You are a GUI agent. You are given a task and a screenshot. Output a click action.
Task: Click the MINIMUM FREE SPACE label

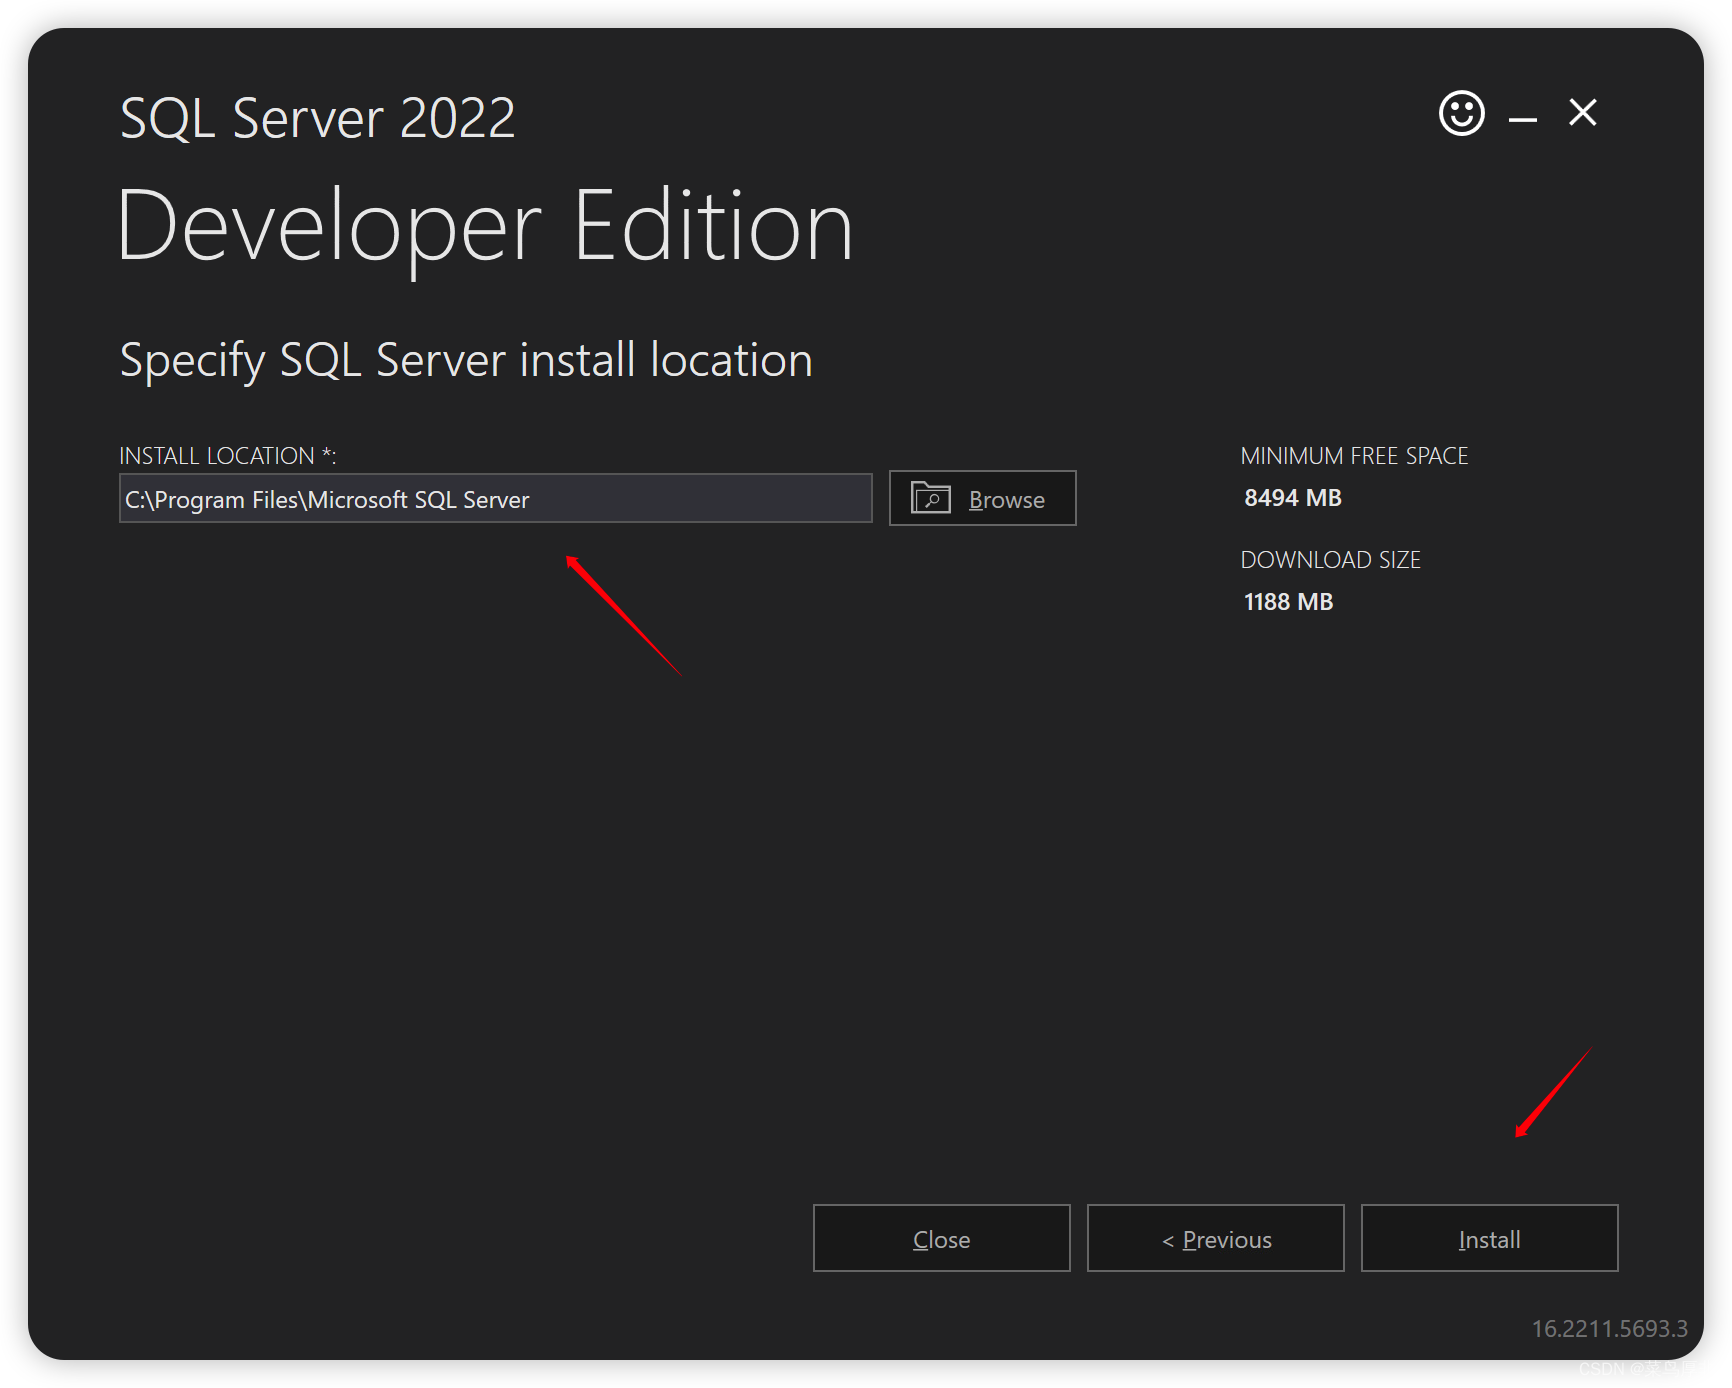1354,456
